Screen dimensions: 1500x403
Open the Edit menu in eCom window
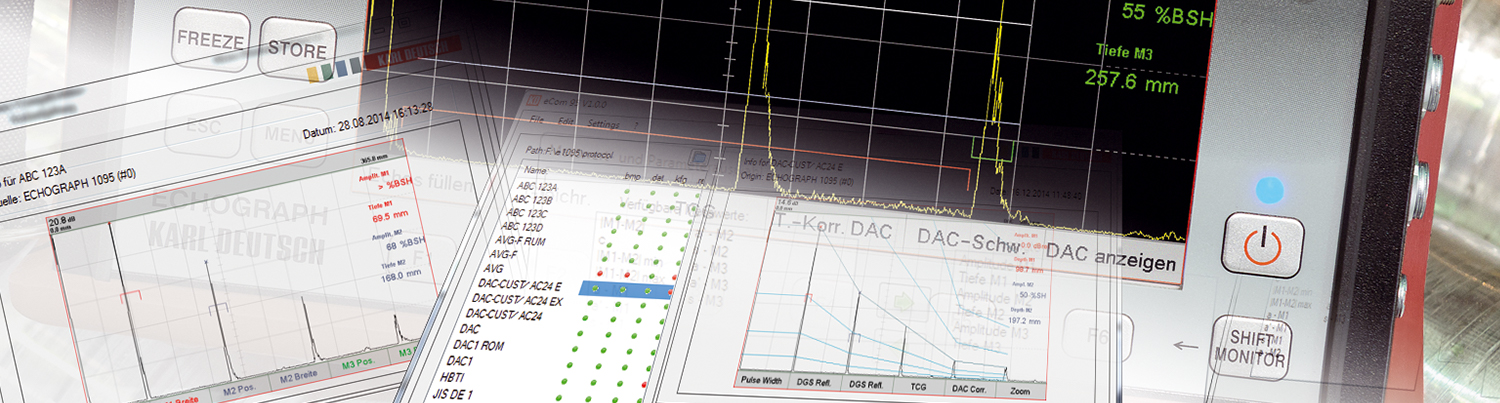coord(566,121)
